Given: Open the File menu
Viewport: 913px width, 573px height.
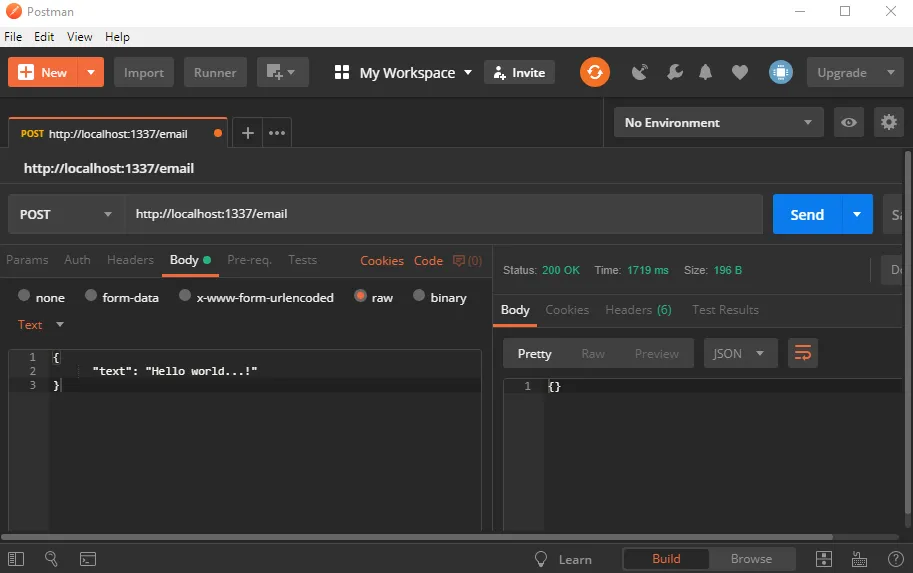Looking at the screenshot, I should pyautogui.click(x=13, y=37).
